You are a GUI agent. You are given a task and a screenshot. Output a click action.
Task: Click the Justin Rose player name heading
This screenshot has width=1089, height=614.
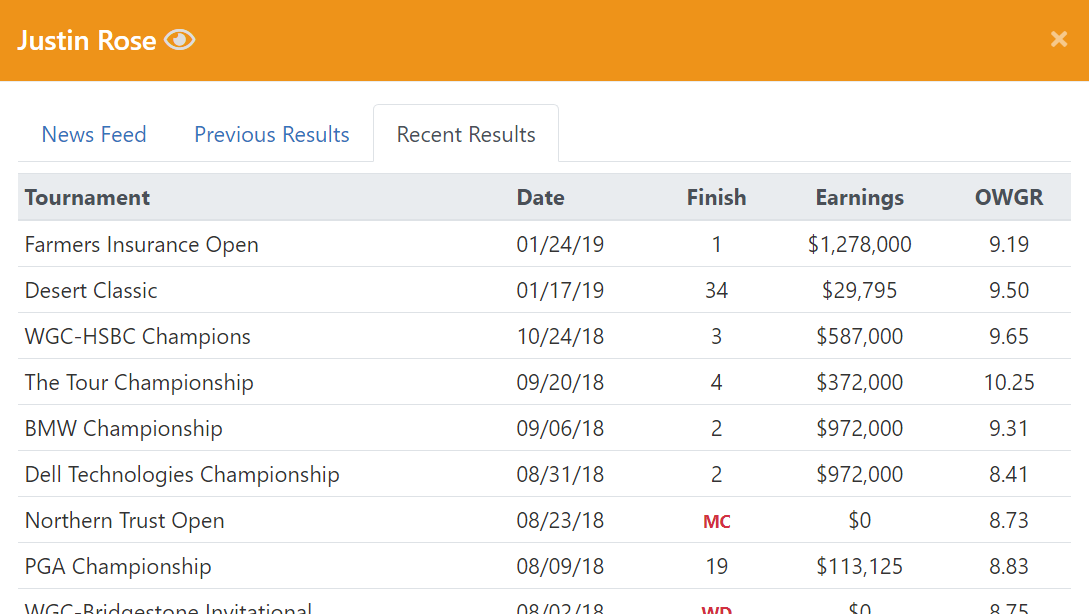coord(87,40)
